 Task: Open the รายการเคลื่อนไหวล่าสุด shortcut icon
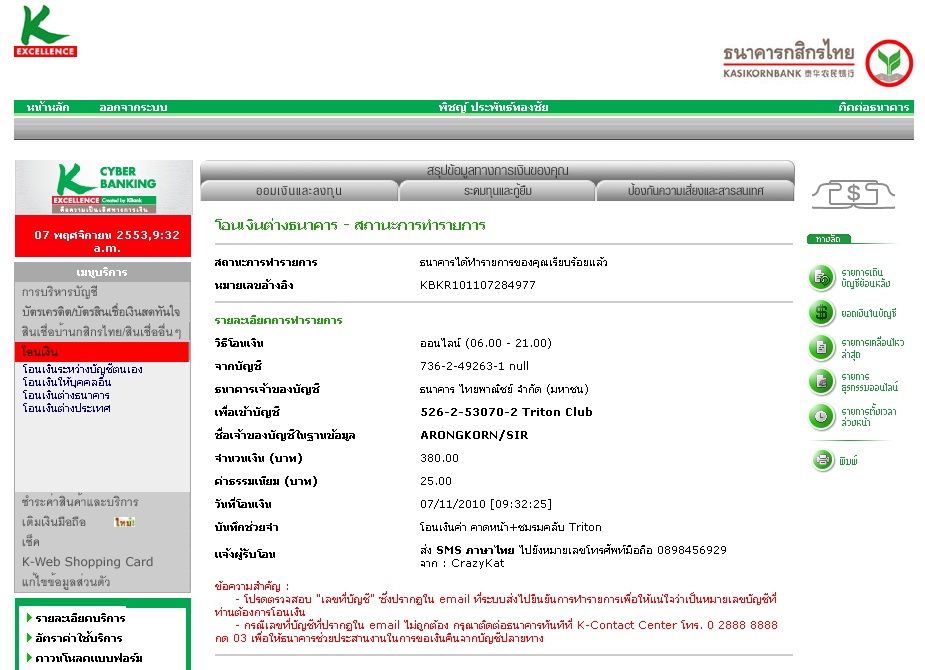[821, 347]
